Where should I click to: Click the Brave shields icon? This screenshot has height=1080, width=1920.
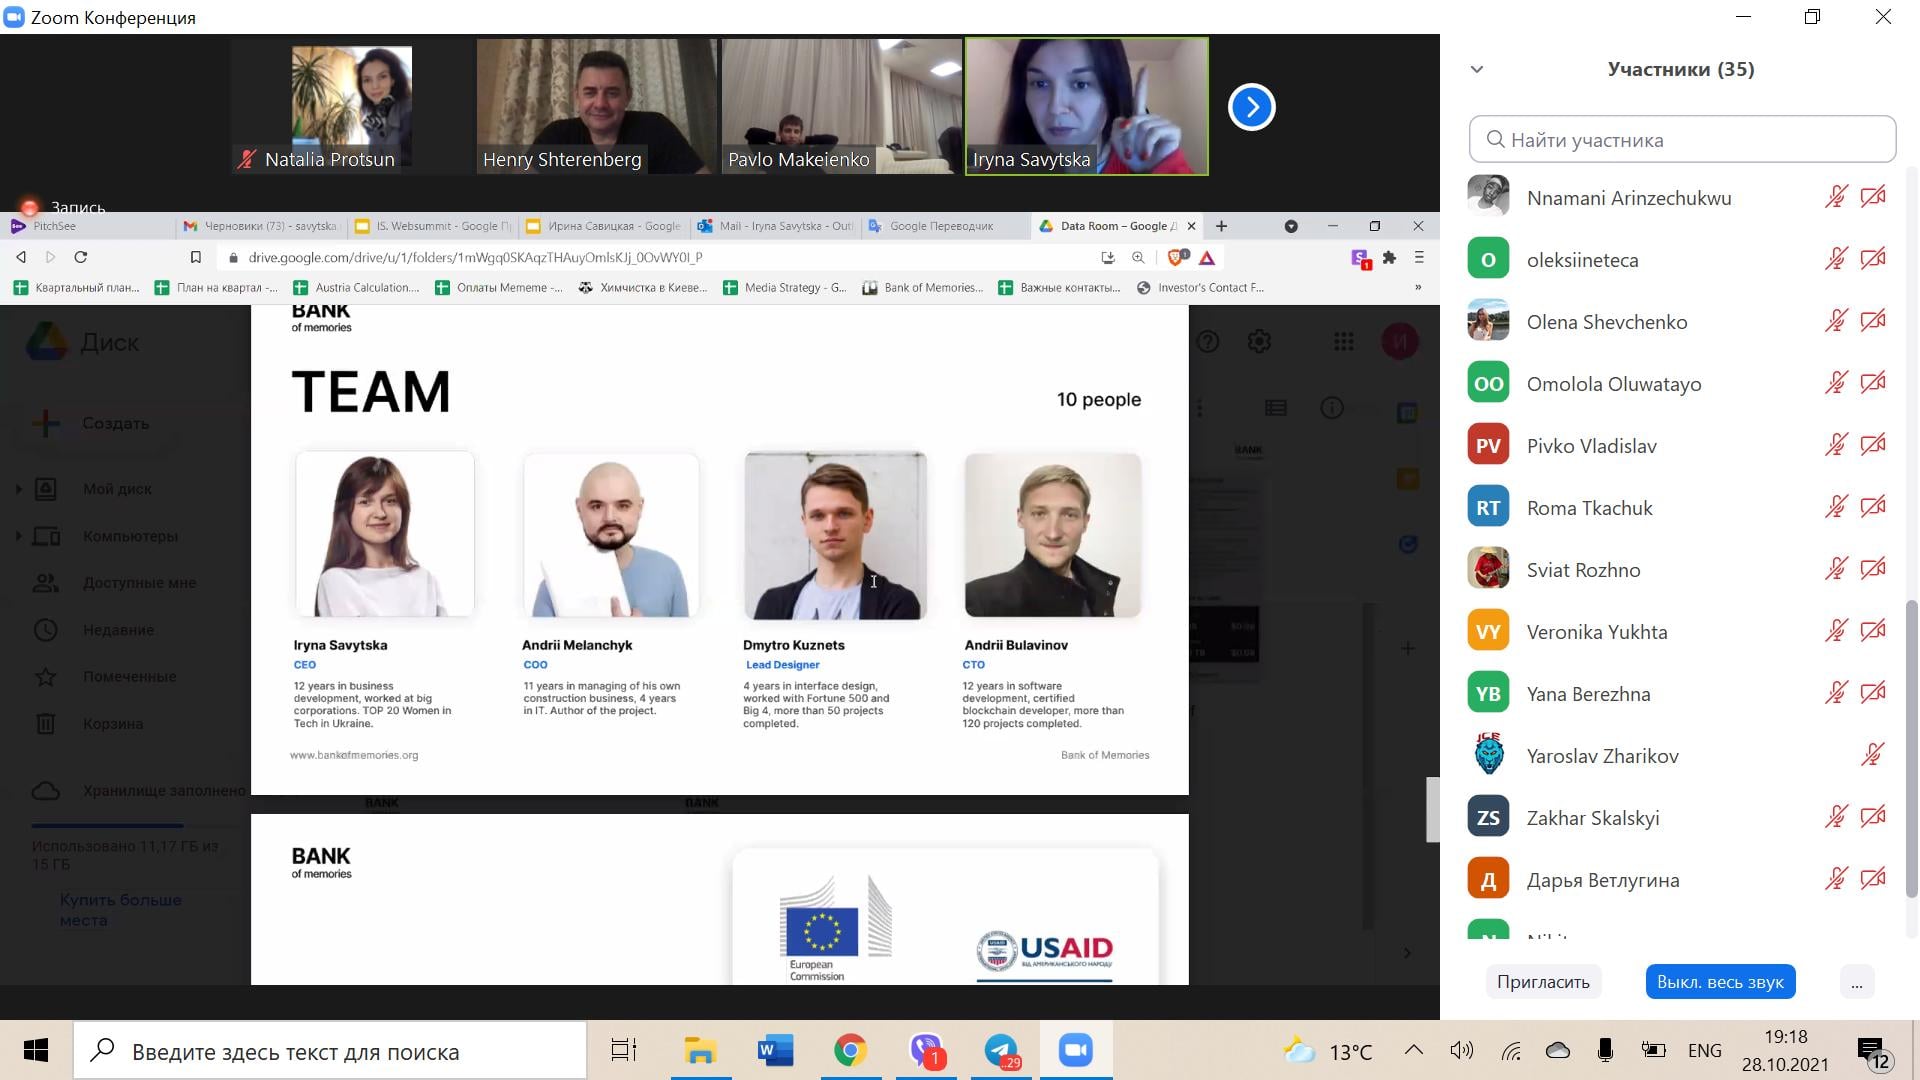pos(1177,258)
